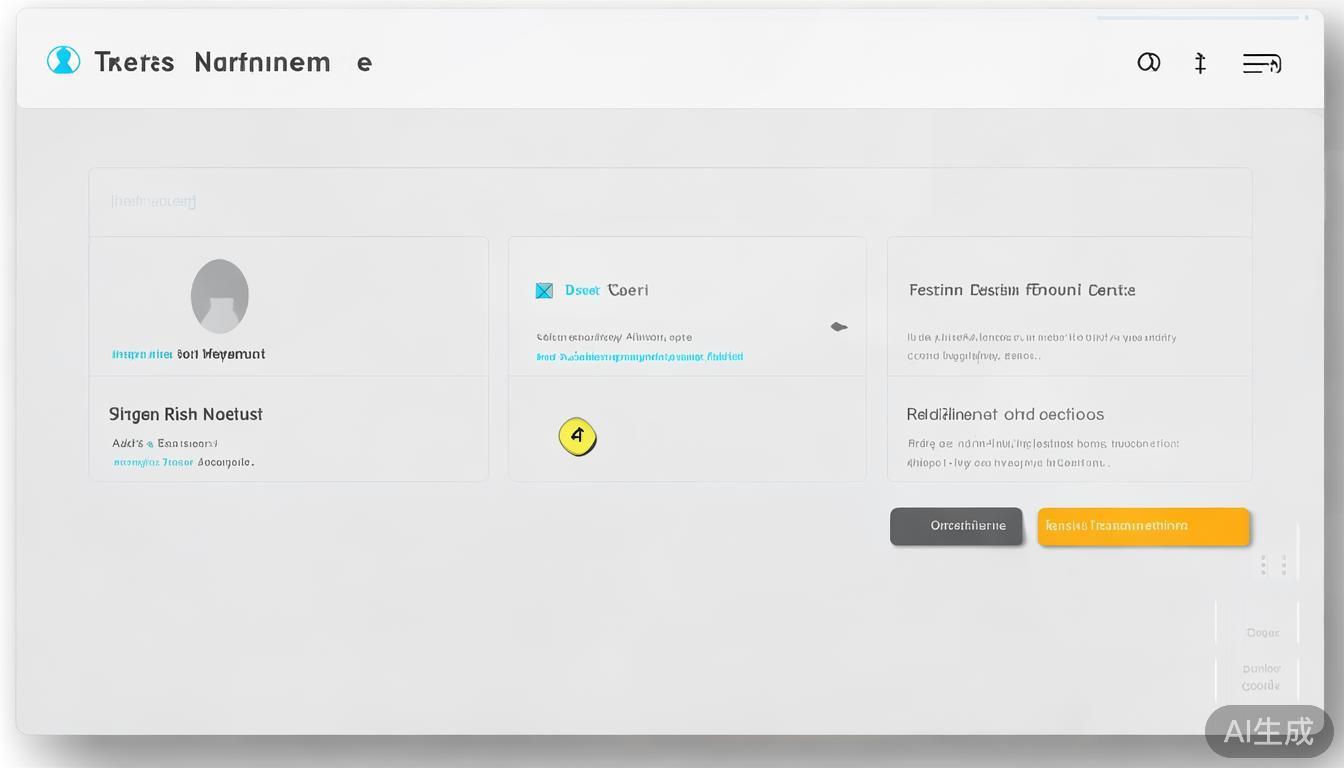Click the orange action button
This screenshot has height=768, width=1344.
coord(1143,526)
